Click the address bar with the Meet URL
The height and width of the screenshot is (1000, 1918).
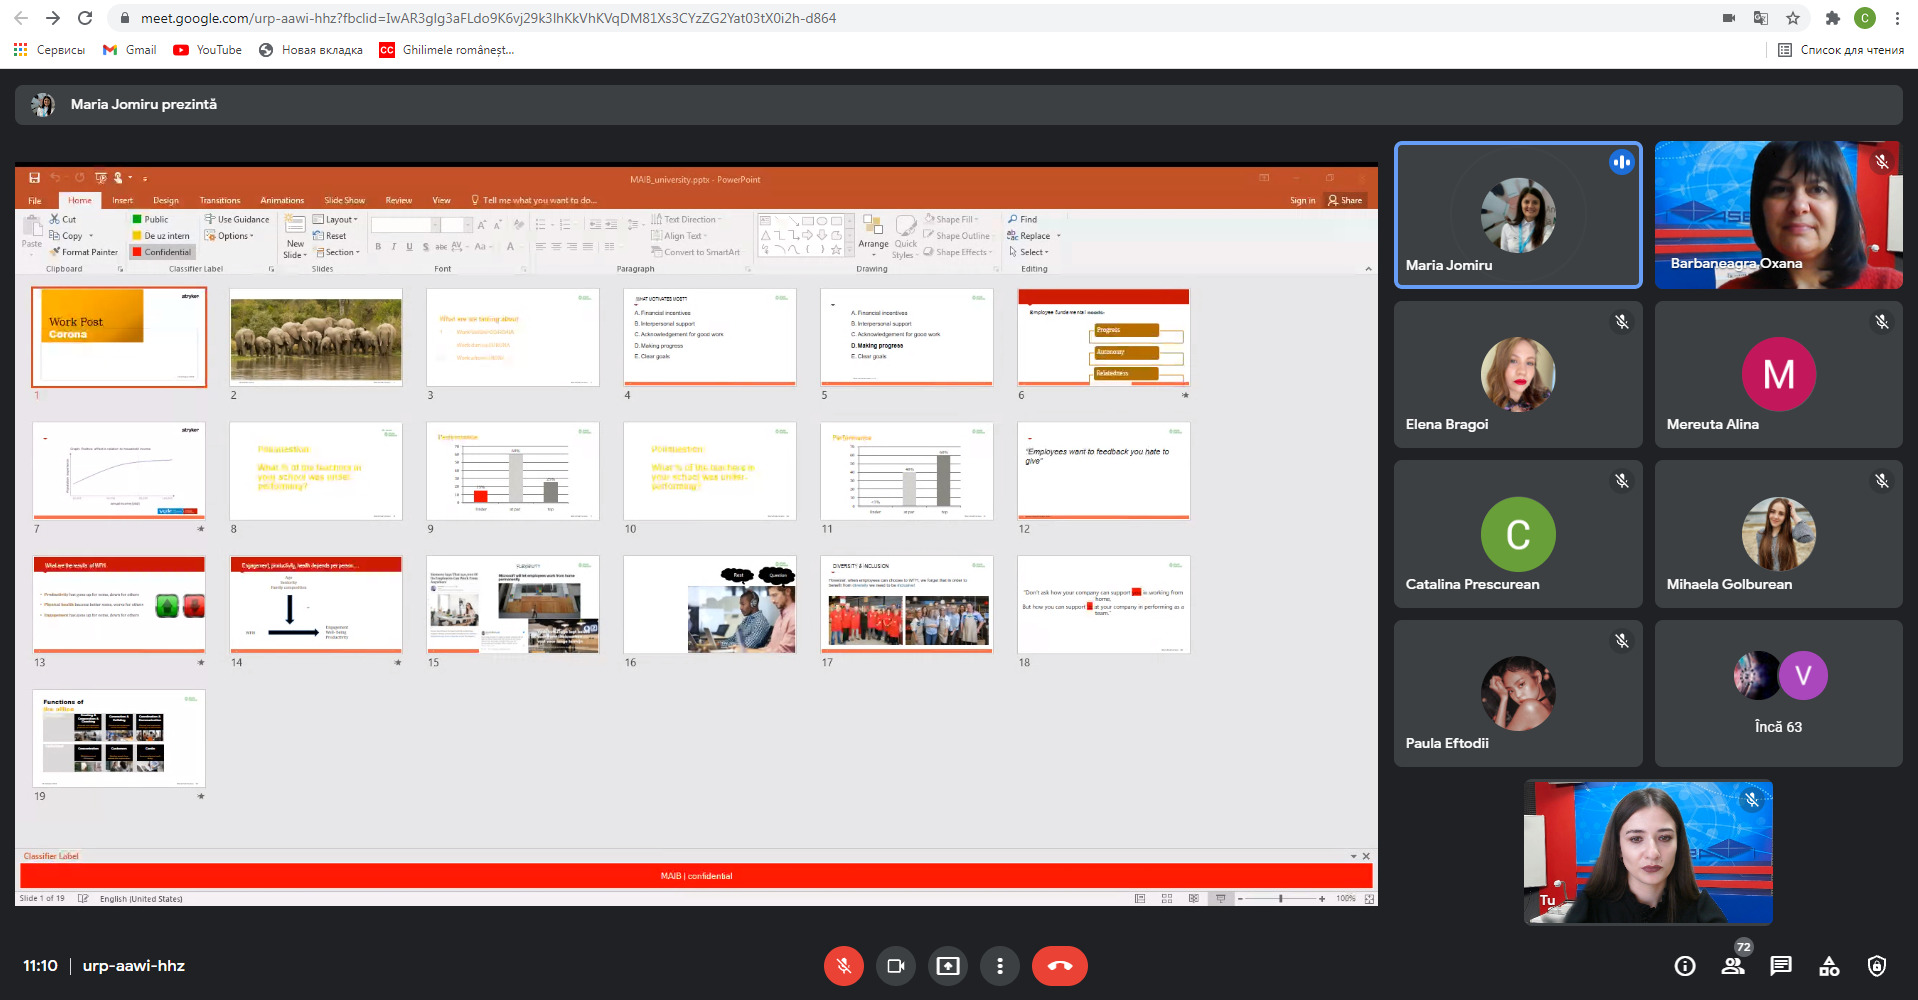[488, 18]
